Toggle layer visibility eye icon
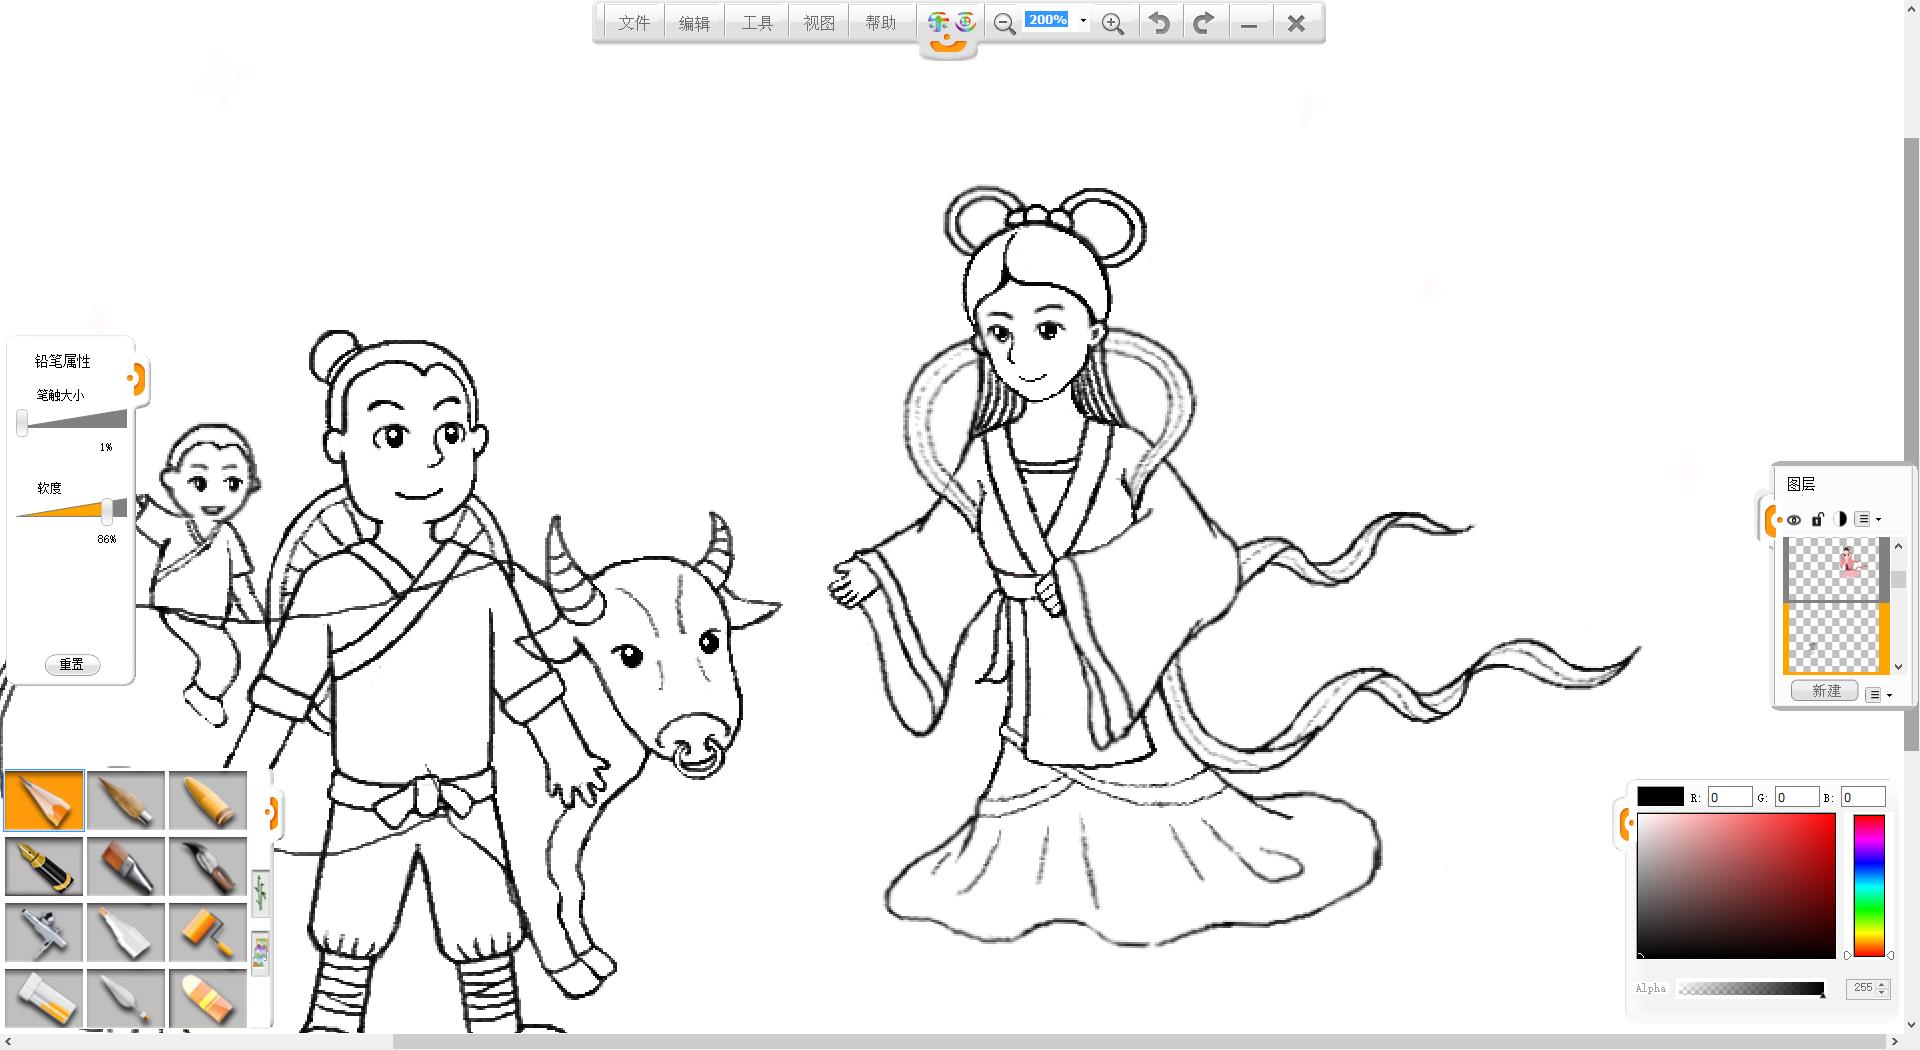This screenshot has height=1050, width=1920. (1794, 520)
